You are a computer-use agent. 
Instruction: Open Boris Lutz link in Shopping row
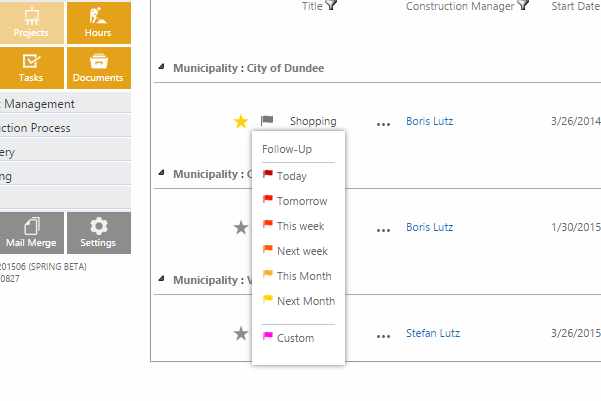[x=429, y=121]
